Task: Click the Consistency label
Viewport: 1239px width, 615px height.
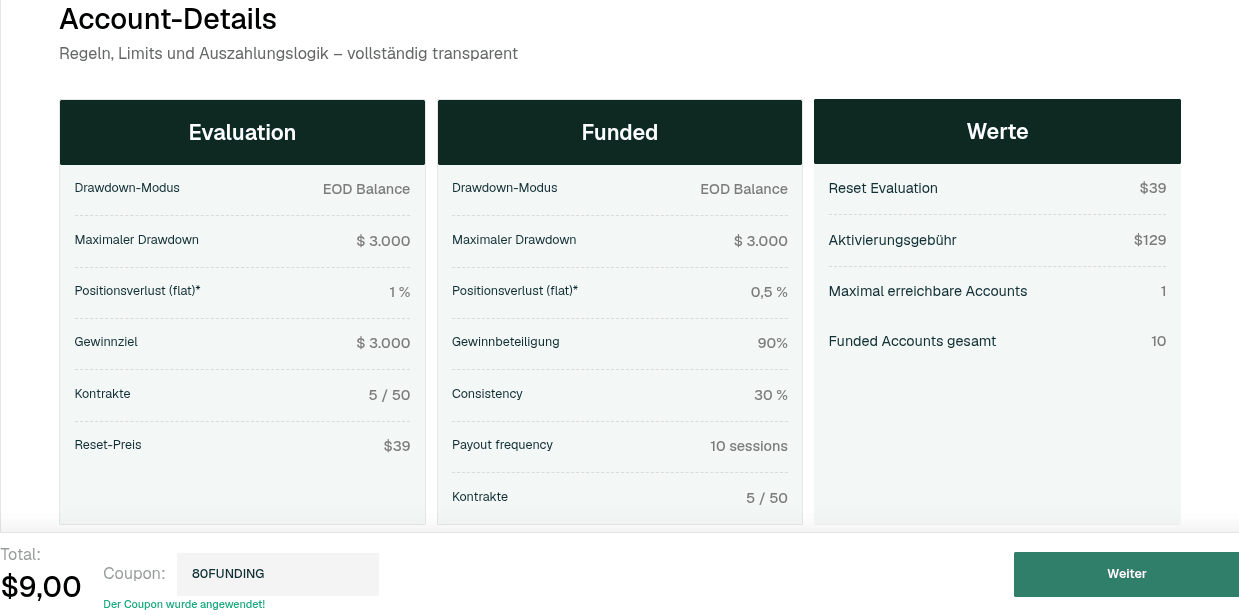Action: coord(487,394)
